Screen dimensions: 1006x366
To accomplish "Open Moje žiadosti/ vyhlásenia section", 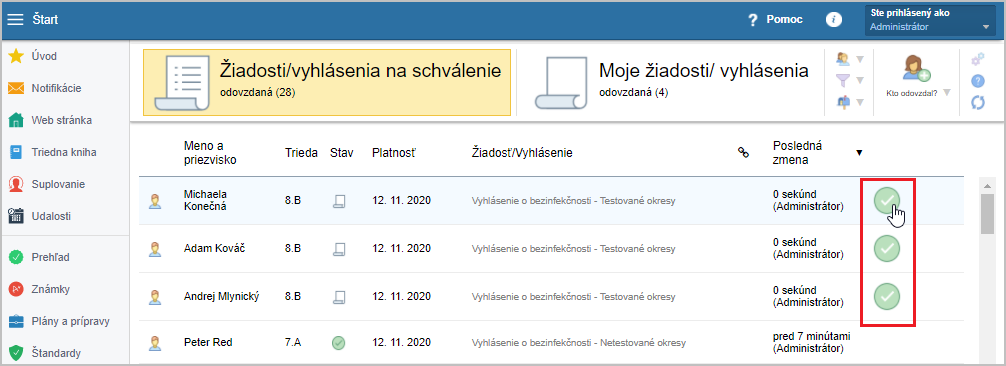I will [670, 80].
